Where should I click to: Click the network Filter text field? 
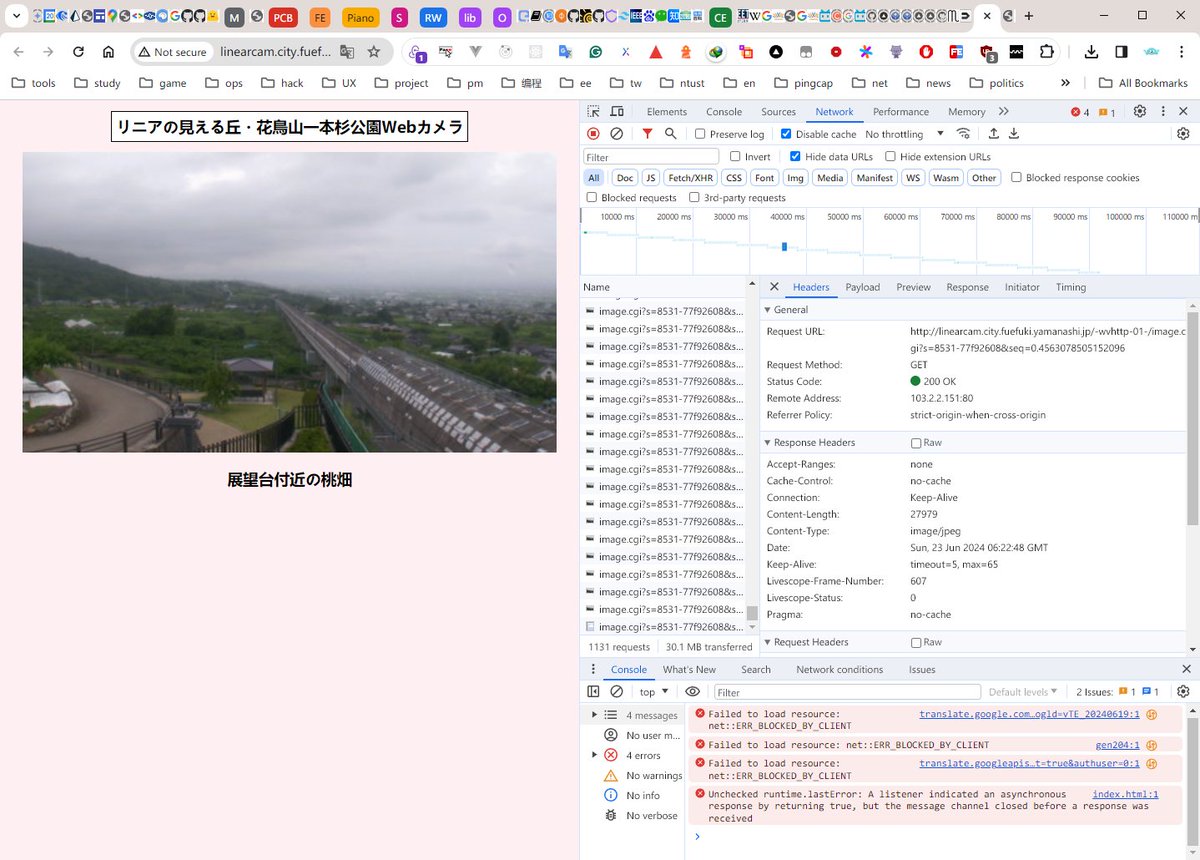(651, 157)
